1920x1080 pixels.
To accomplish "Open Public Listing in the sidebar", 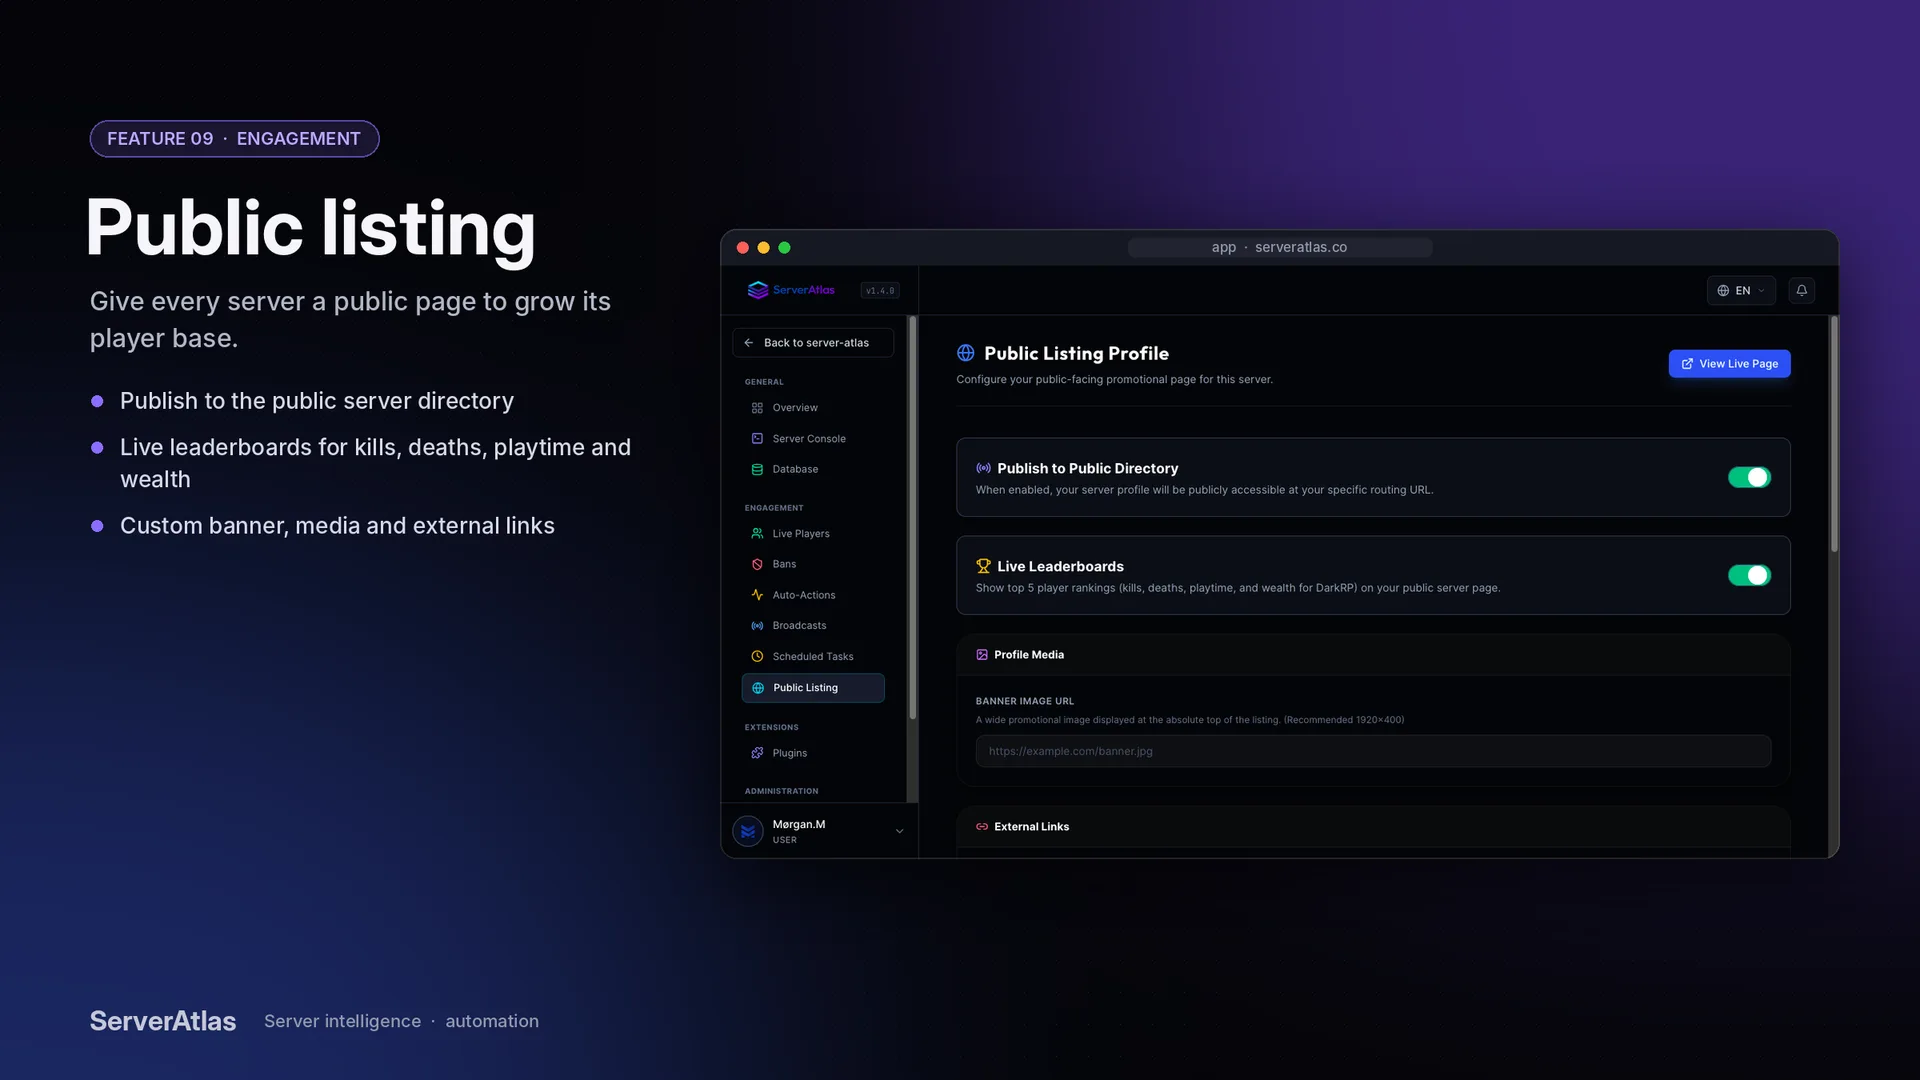I will click(813, 688).
